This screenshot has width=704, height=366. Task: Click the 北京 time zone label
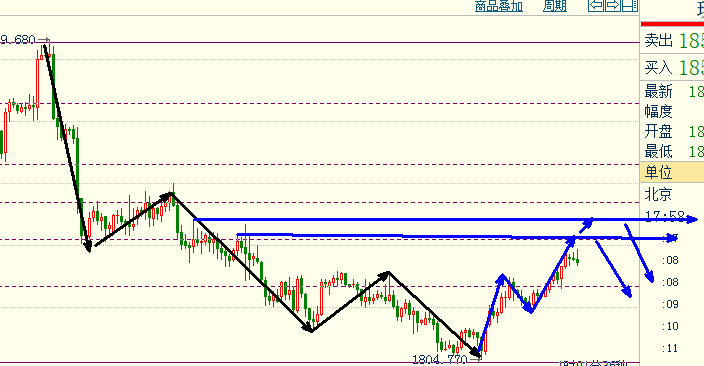tap(658, 194)
